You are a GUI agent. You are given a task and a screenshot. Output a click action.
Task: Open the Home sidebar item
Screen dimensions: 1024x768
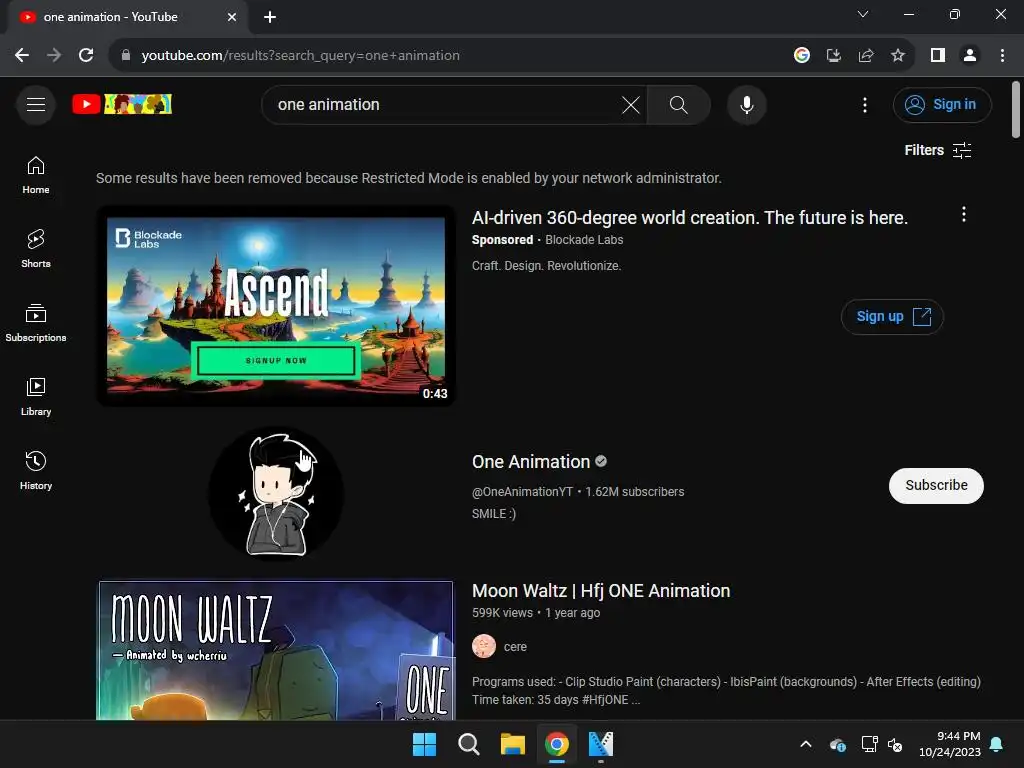click(x=36, y=175)
